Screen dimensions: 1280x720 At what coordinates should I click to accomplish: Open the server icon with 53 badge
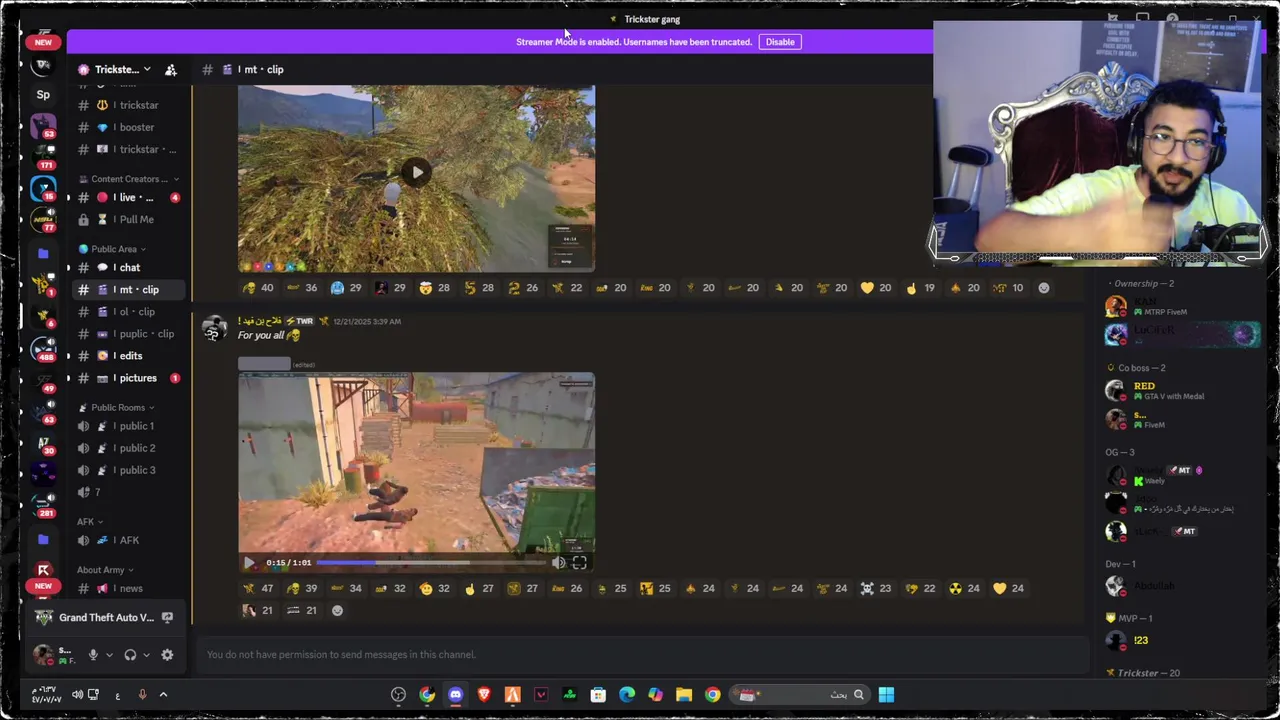pyautogui.click(x=43, y=127)
